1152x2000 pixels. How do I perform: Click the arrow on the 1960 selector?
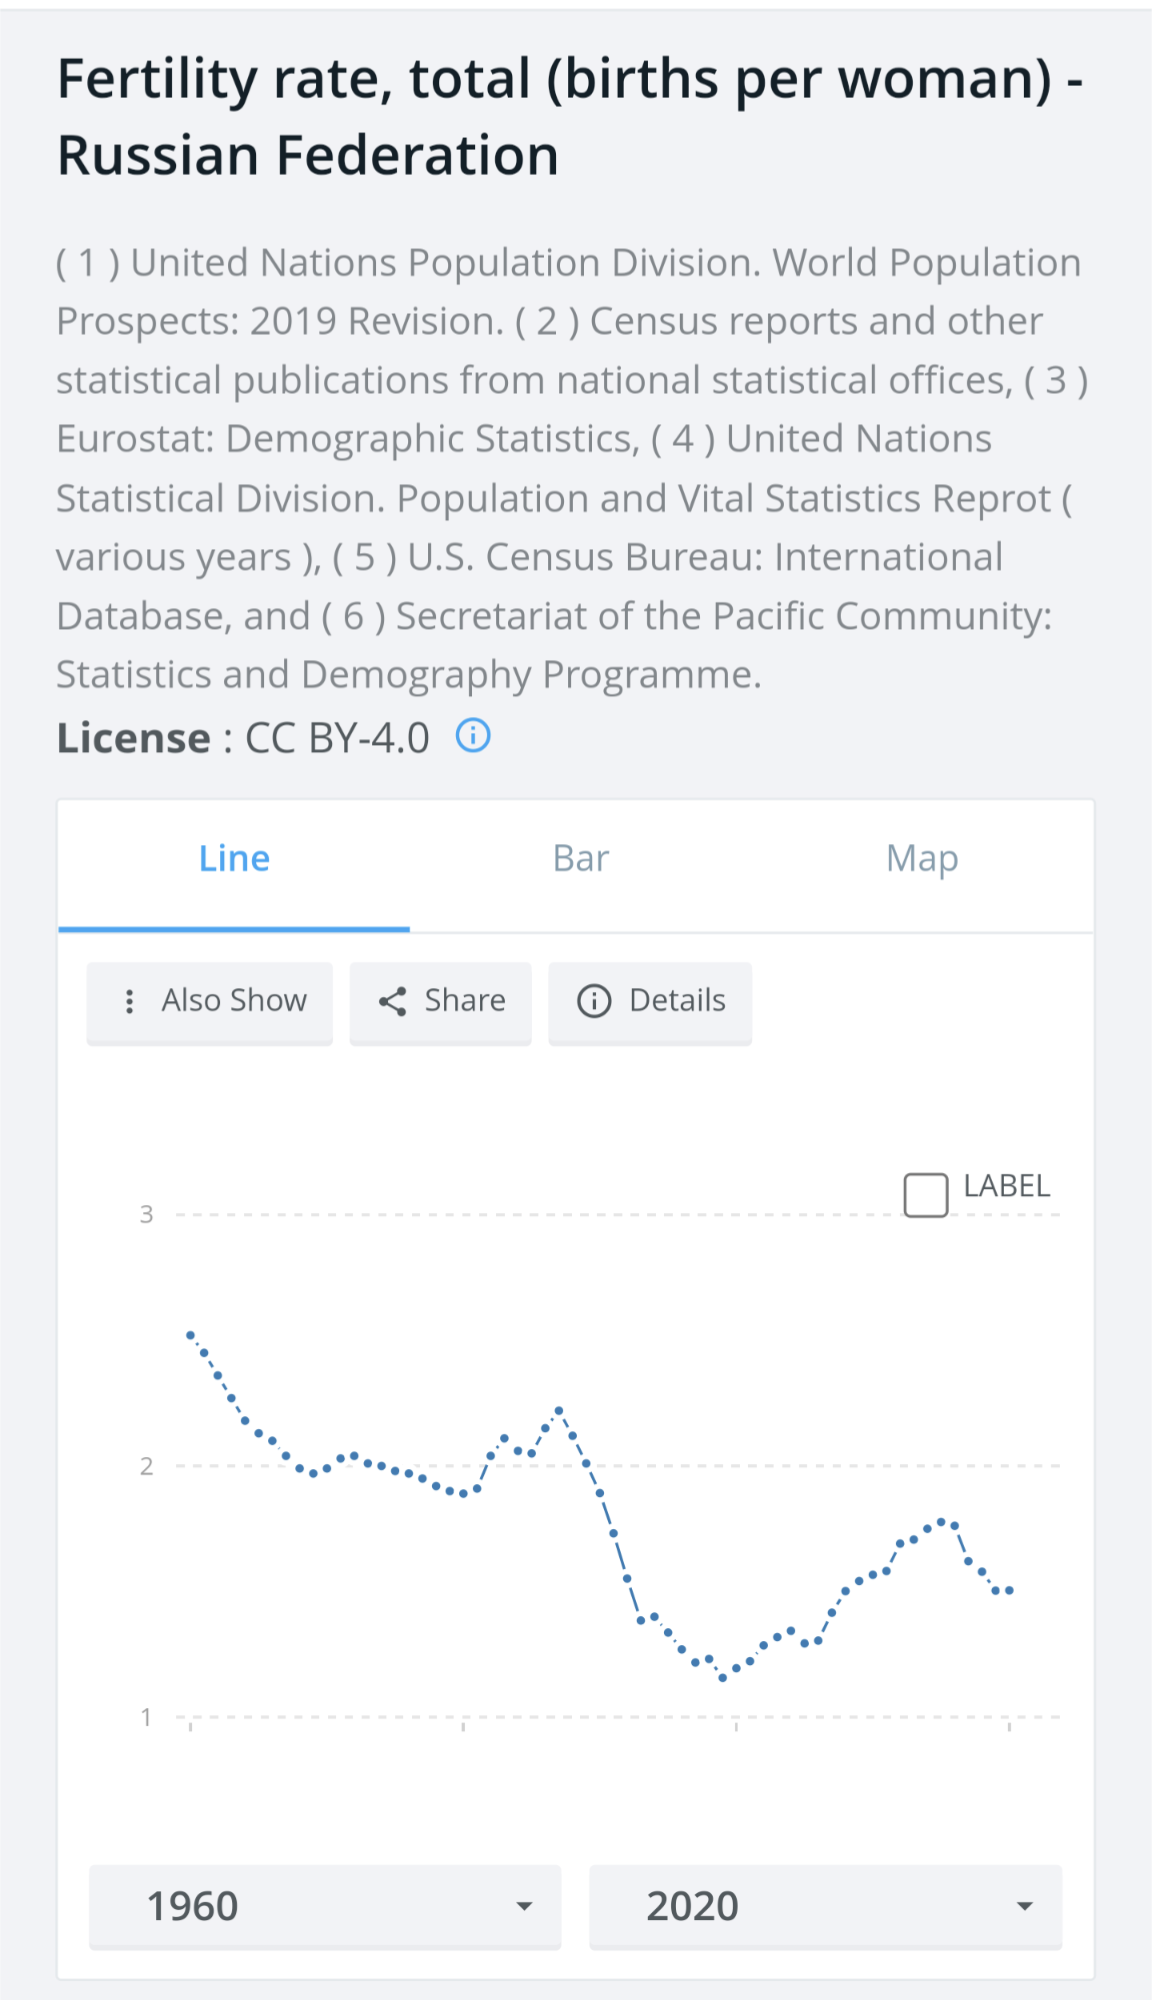pyautogui.click(x=524, y=1907)
